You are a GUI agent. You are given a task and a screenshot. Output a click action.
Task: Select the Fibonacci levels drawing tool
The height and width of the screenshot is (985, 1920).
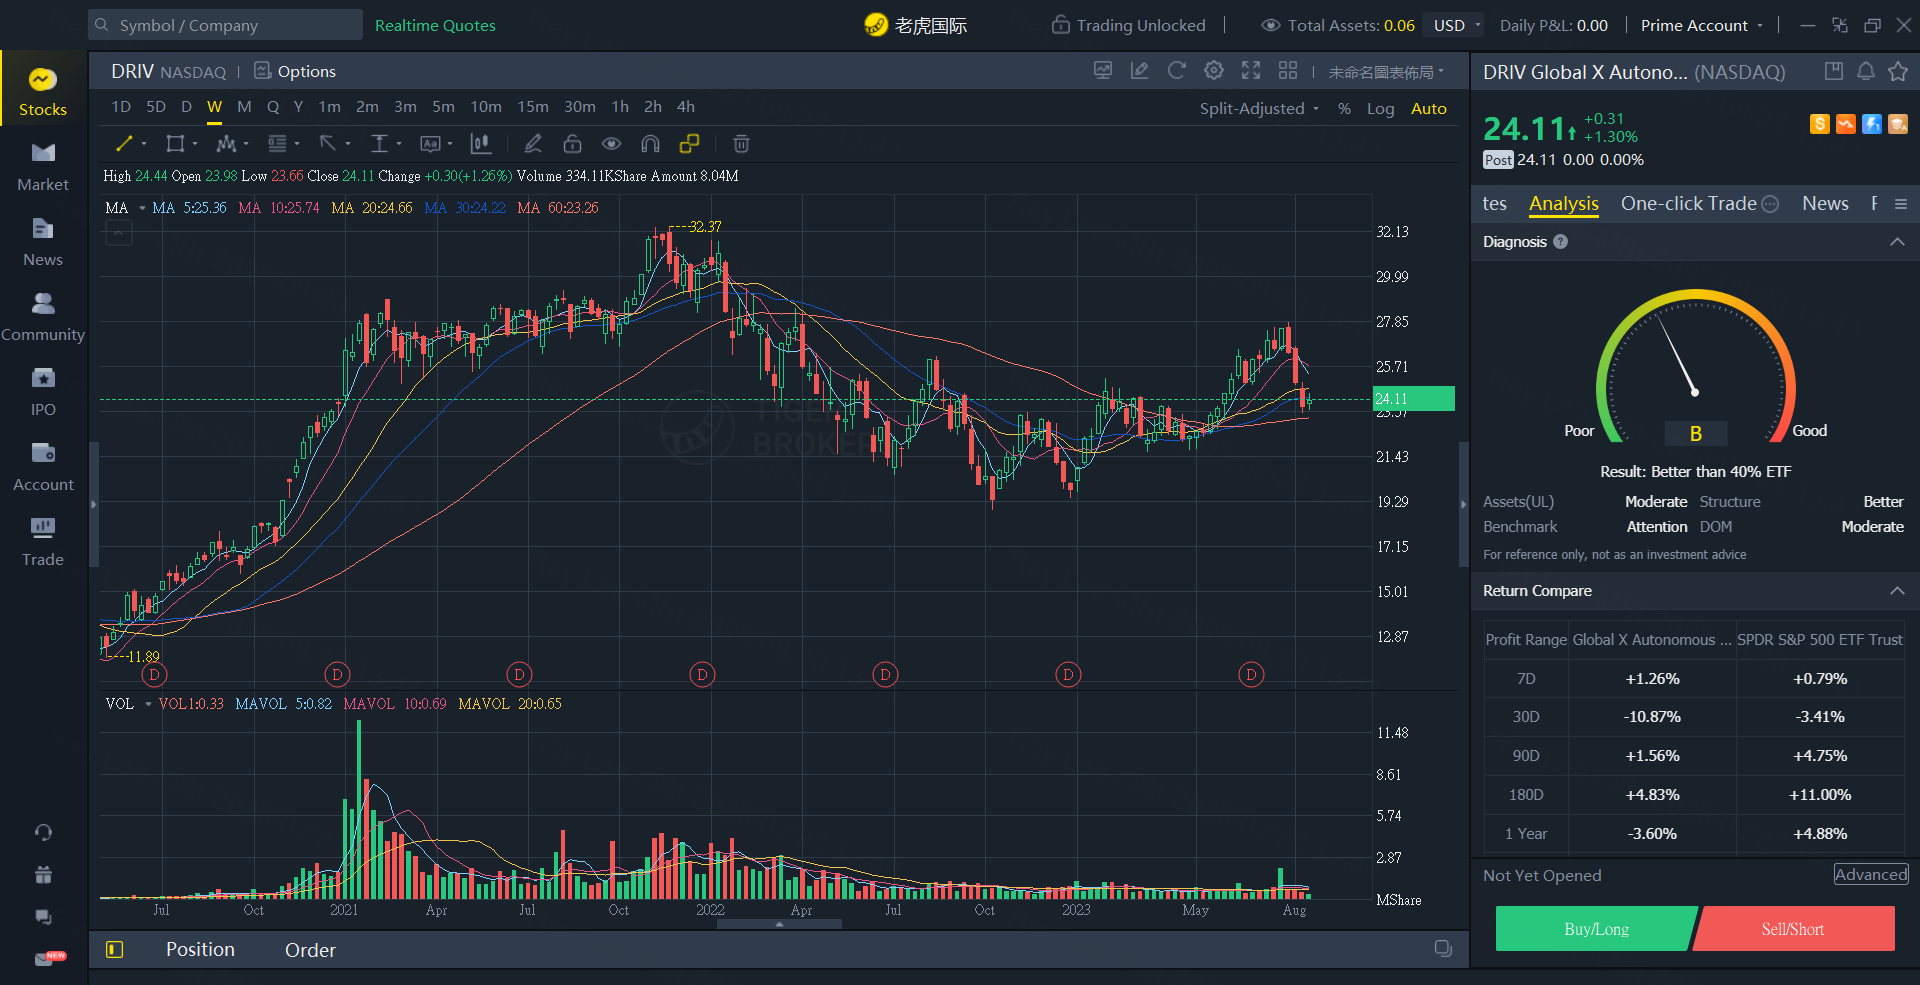[x=278, y=144]
